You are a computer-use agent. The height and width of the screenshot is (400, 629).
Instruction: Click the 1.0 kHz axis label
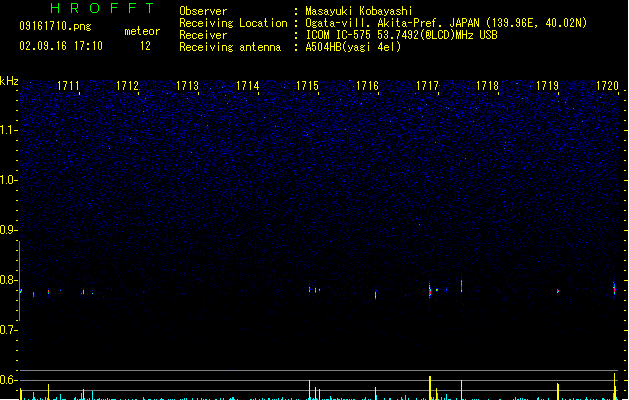pyautogui.click(x=8, y=180)
